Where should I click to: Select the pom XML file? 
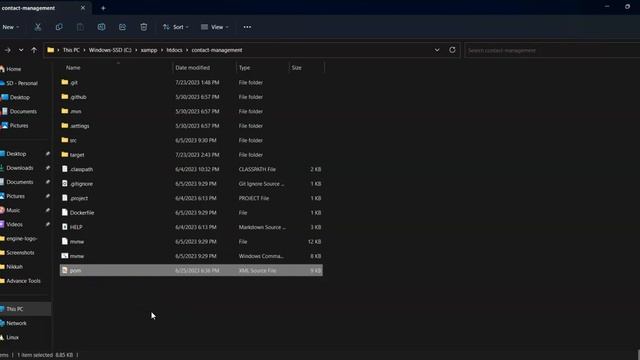[191, 270]
